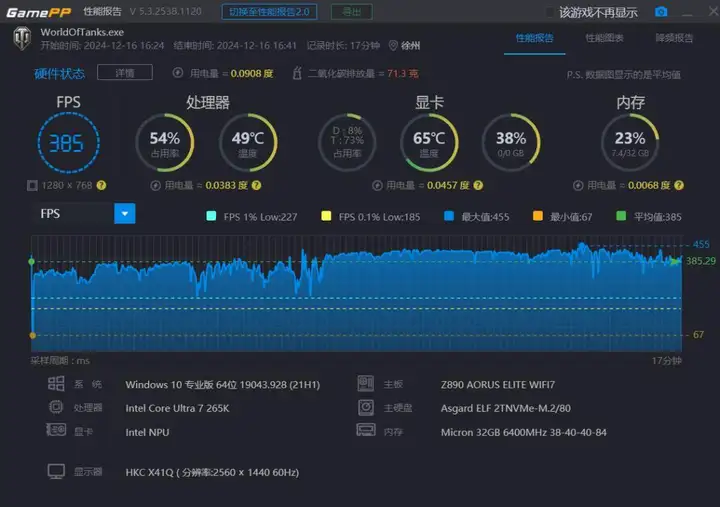This screenshot has width=720, height=507.
Task: Open the FPS chart type dropdown
Action: (x=124, y=214)
